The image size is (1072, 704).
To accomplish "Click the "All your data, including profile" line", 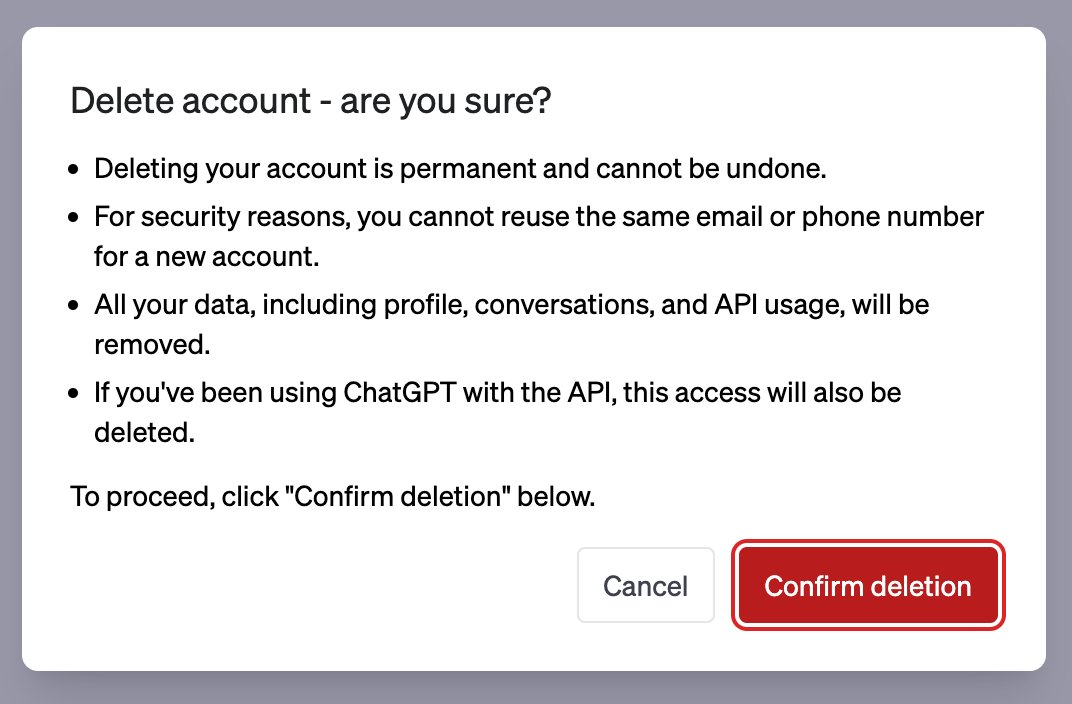I will click(511, 305).
